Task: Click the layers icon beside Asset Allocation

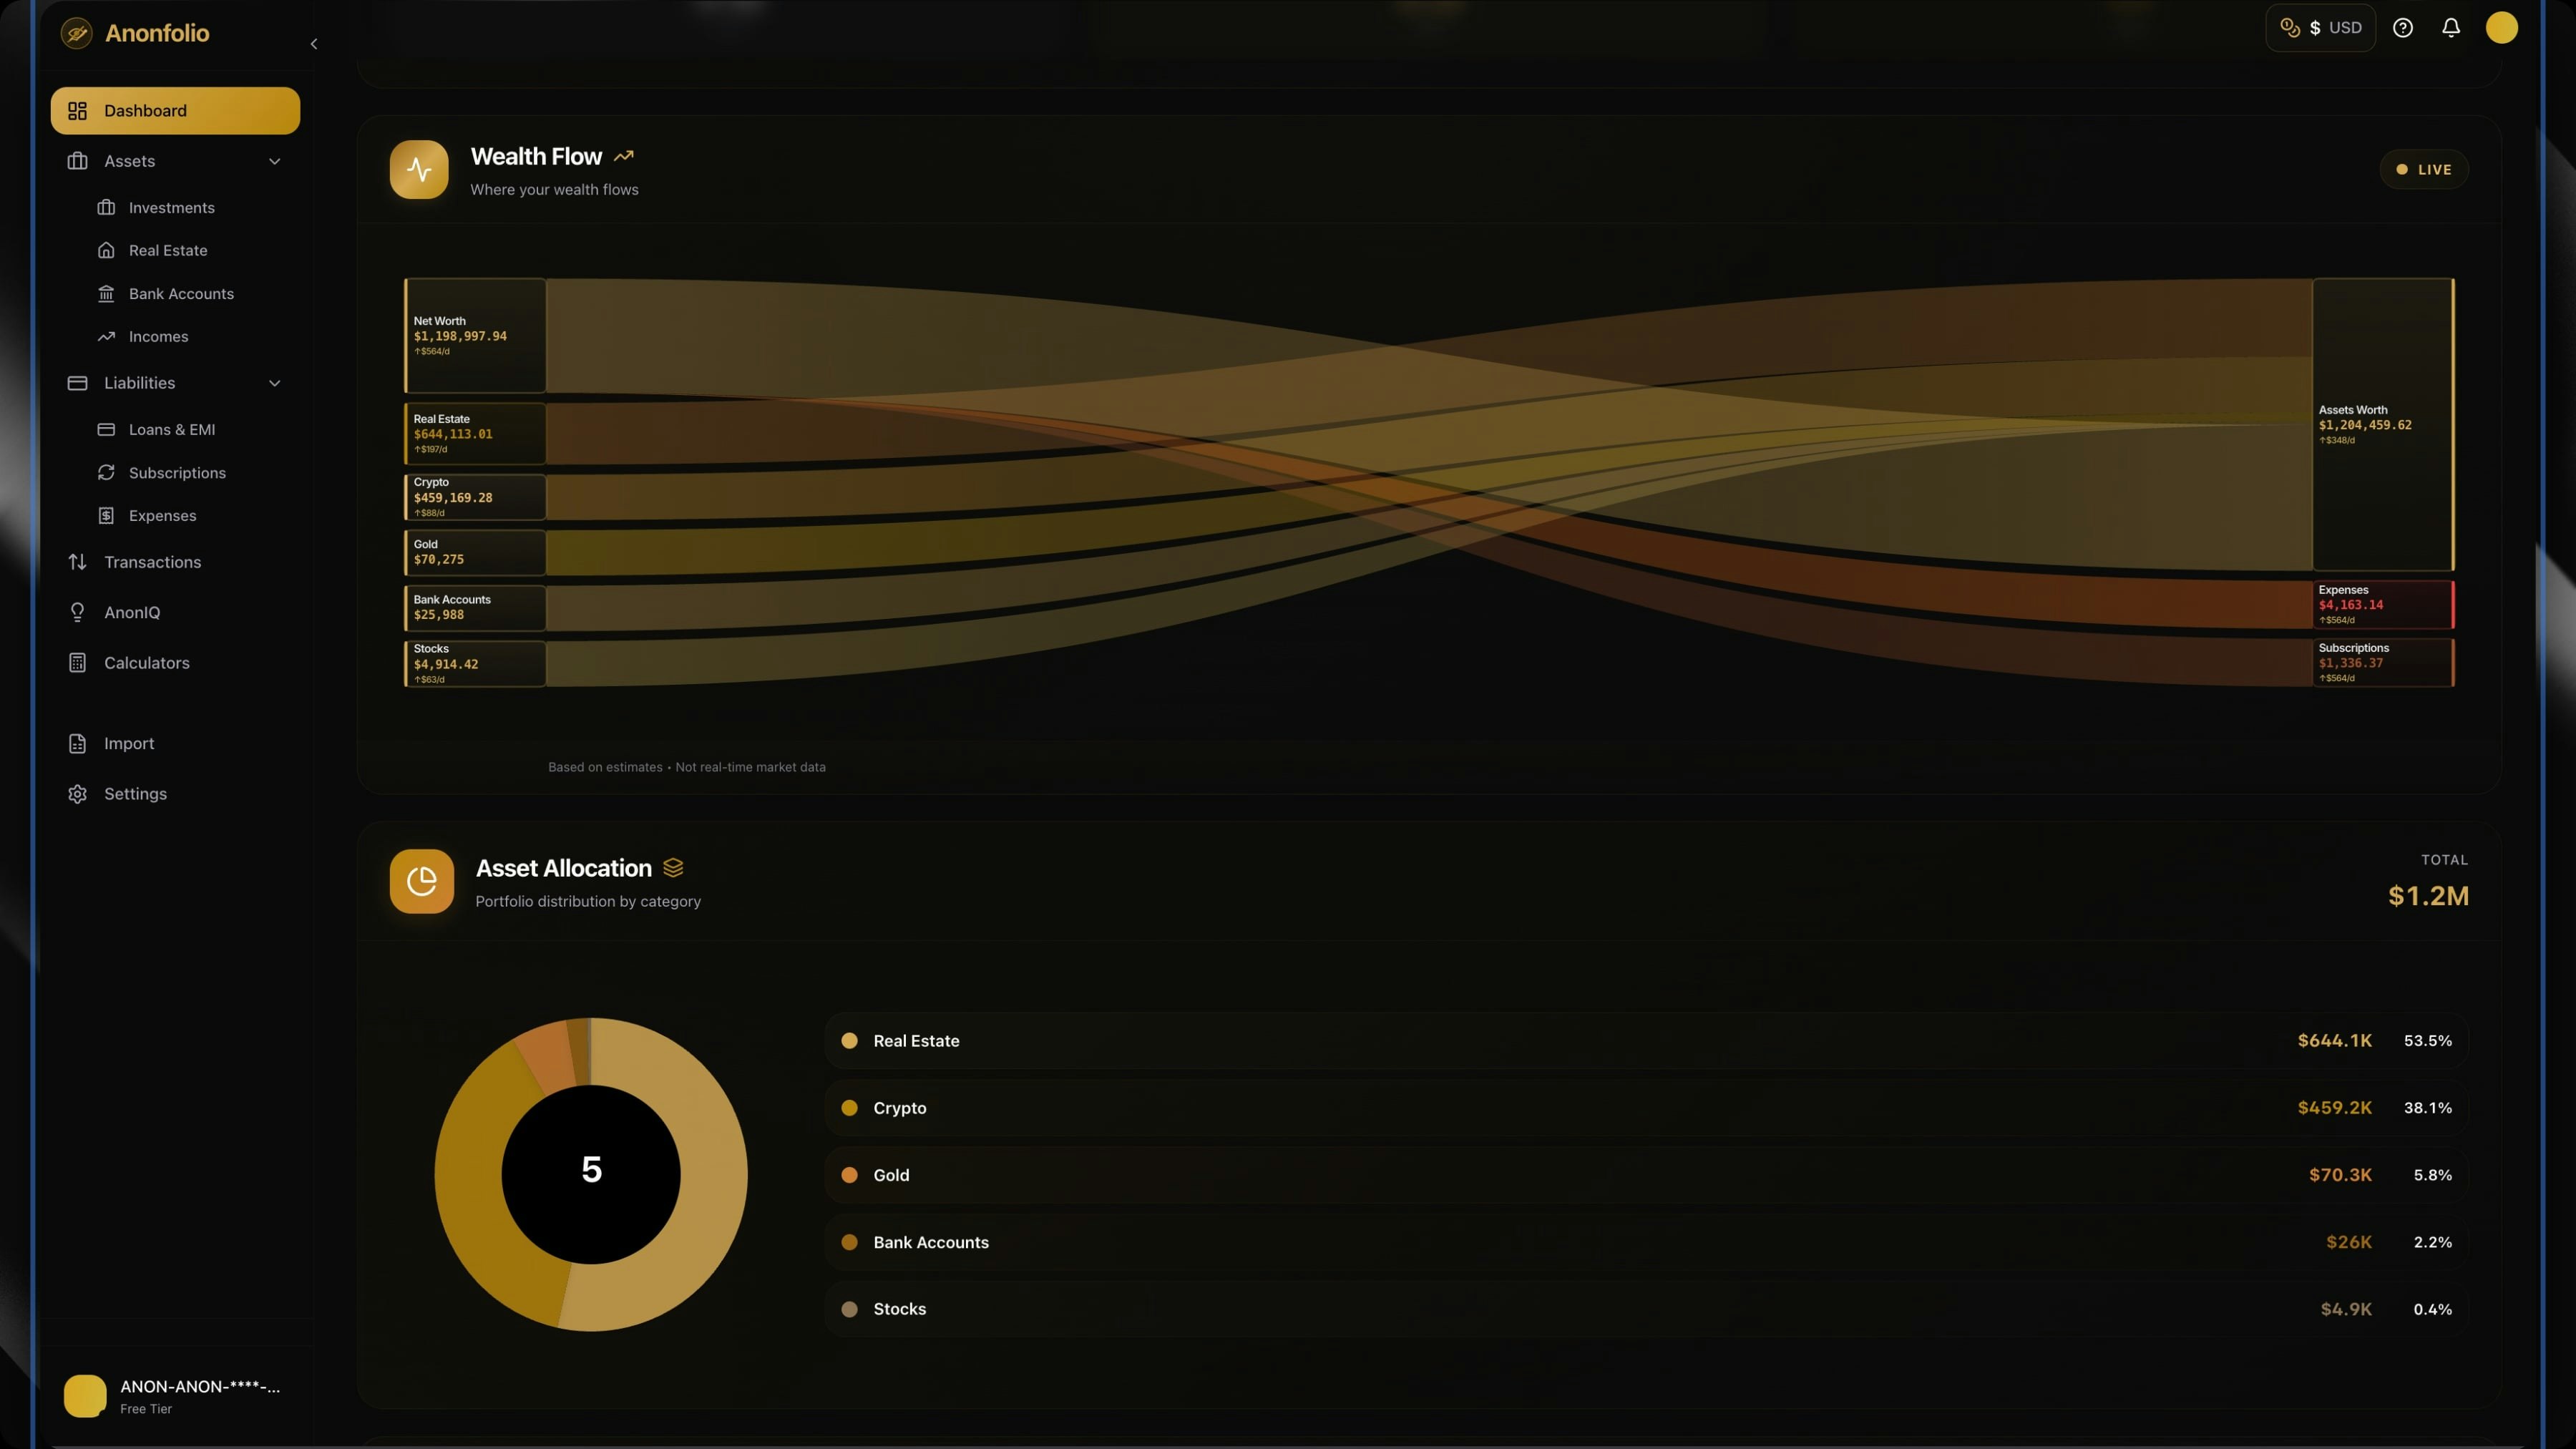Action: click(673, 868)
